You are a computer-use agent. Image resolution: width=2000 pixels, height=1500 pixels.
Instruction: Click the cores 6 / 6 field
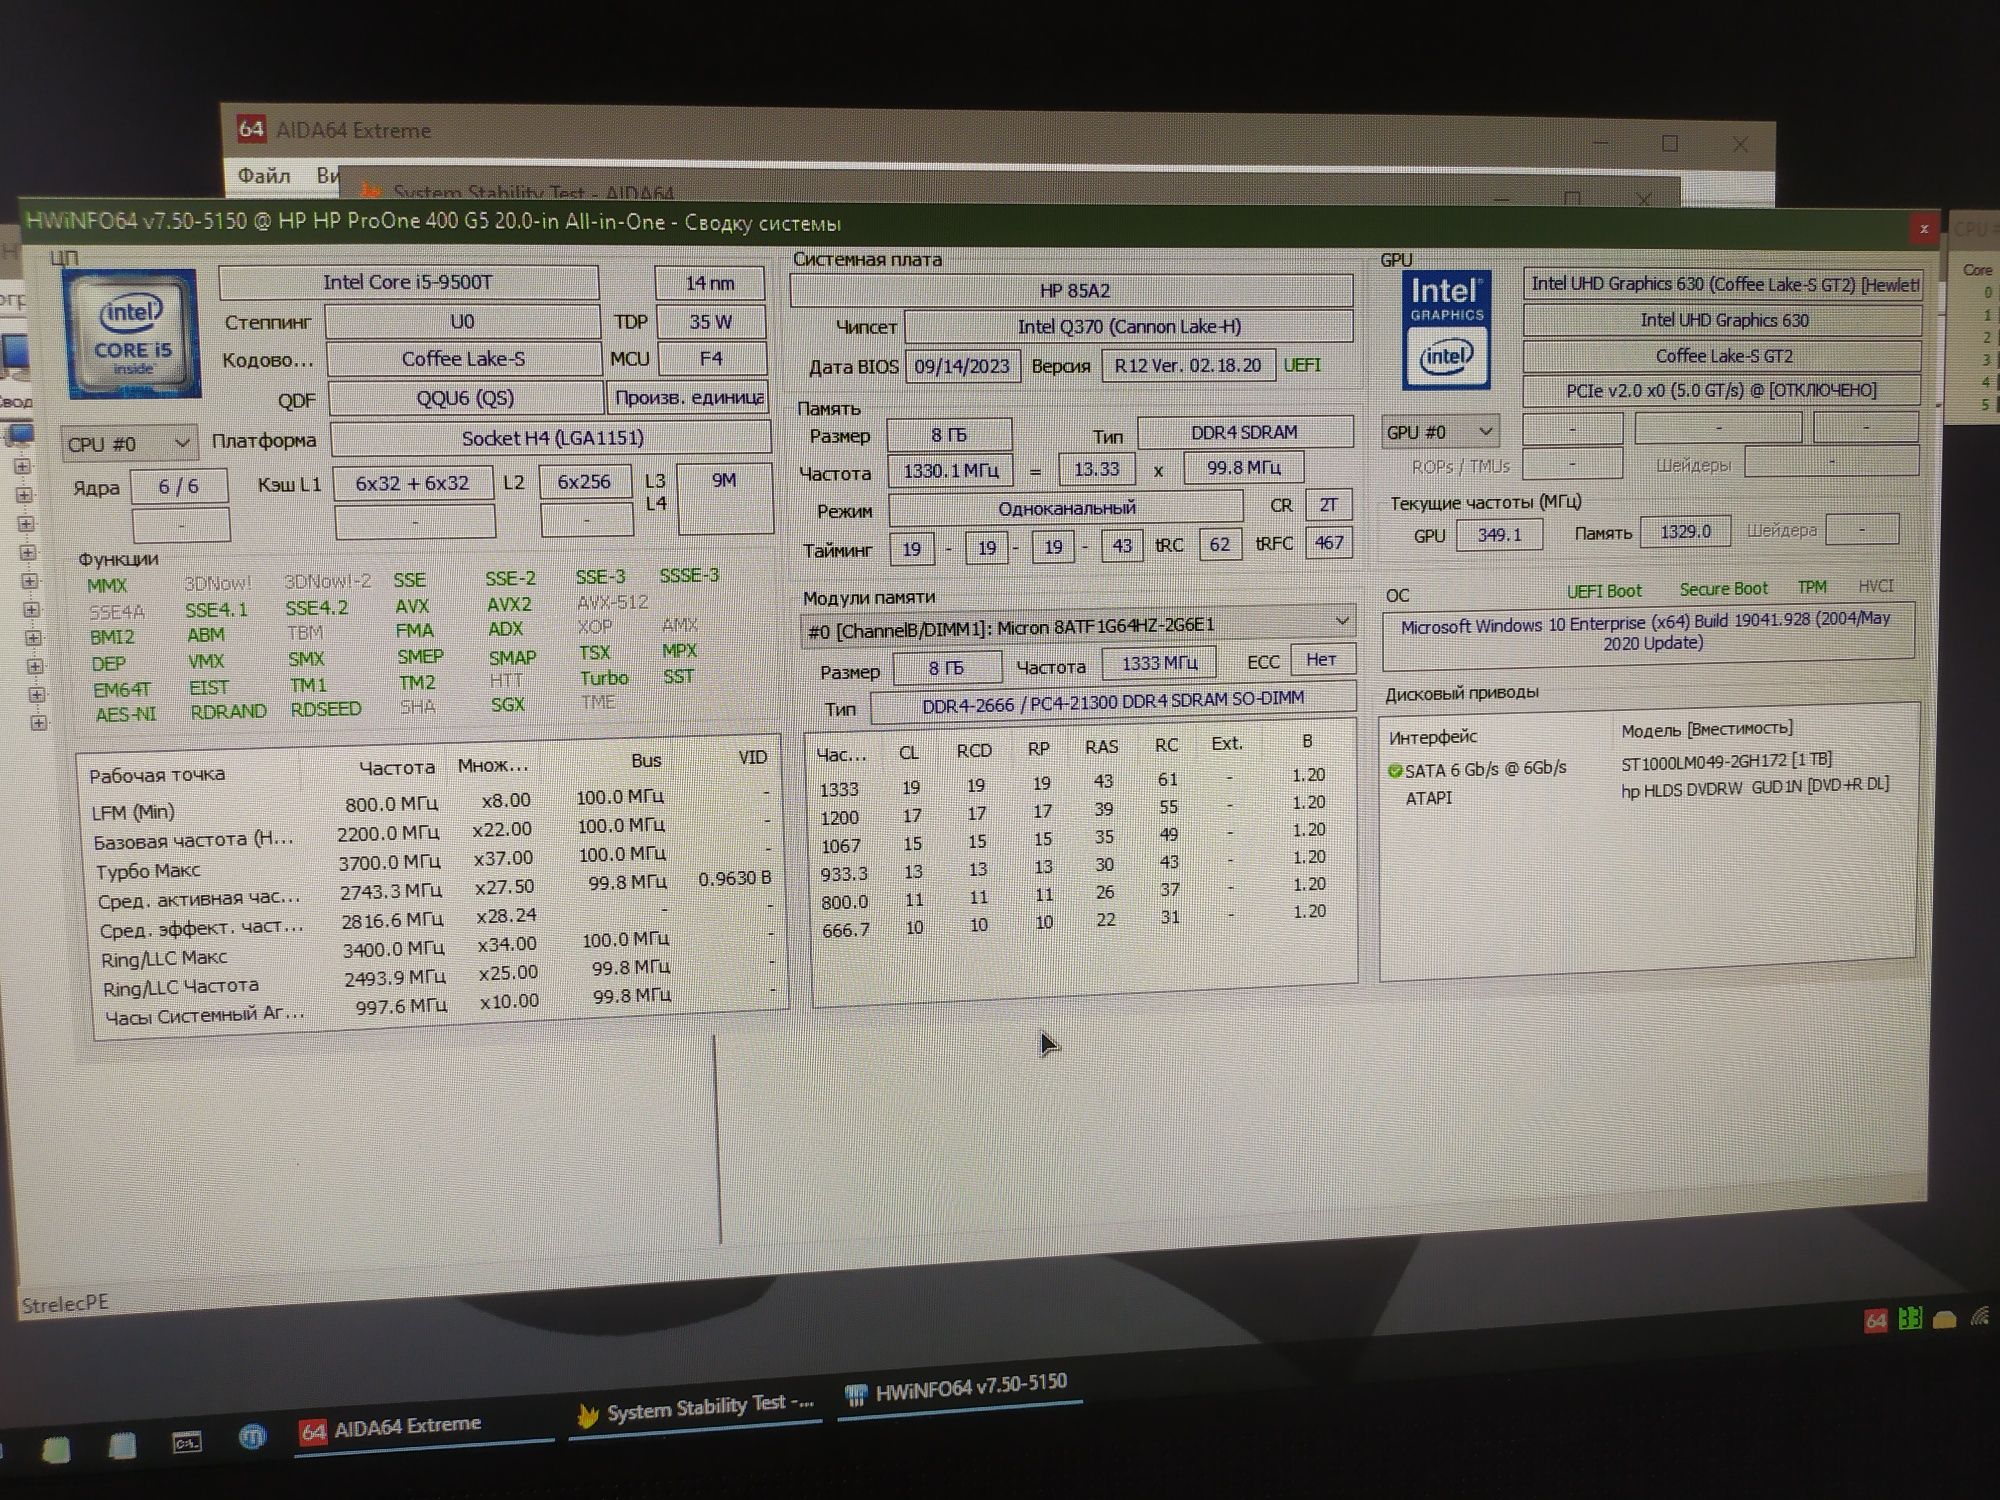(179, 487)
